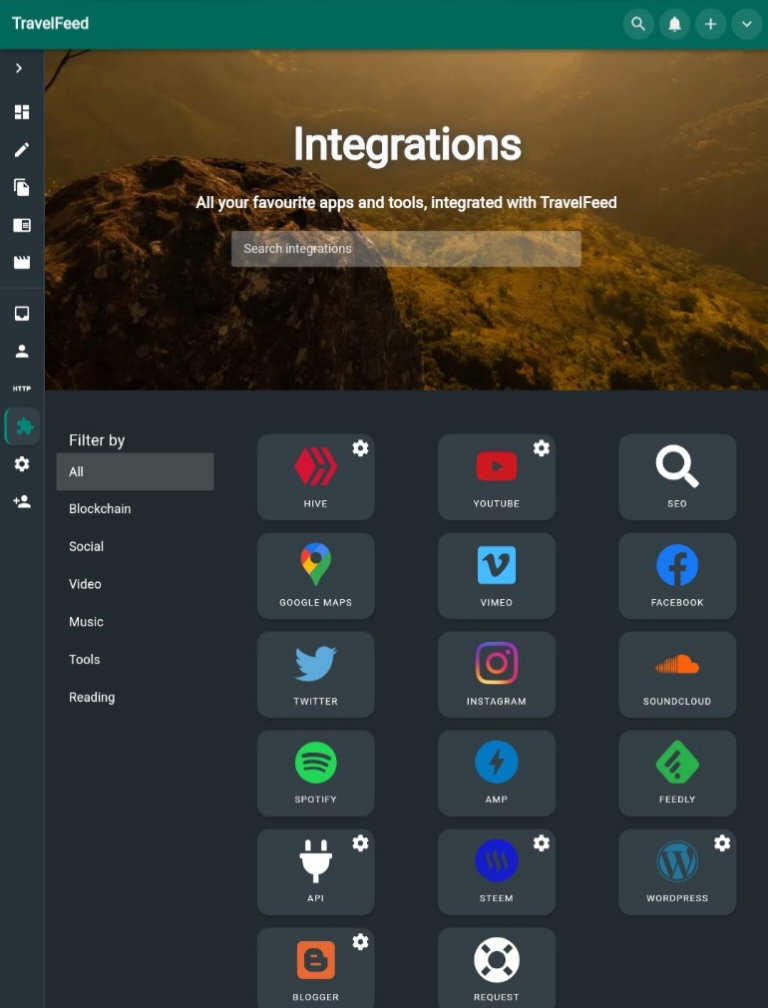Open the Steem integration card

pos(496,872)
